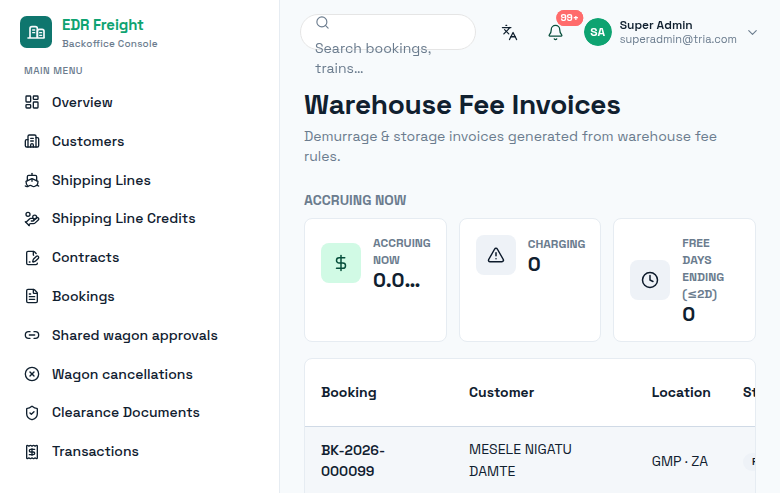This screenshot has width=780, height=493.
Task: Click the Clearance Documents shield icon
Action: pyautogui.click(x=32, y=413)
